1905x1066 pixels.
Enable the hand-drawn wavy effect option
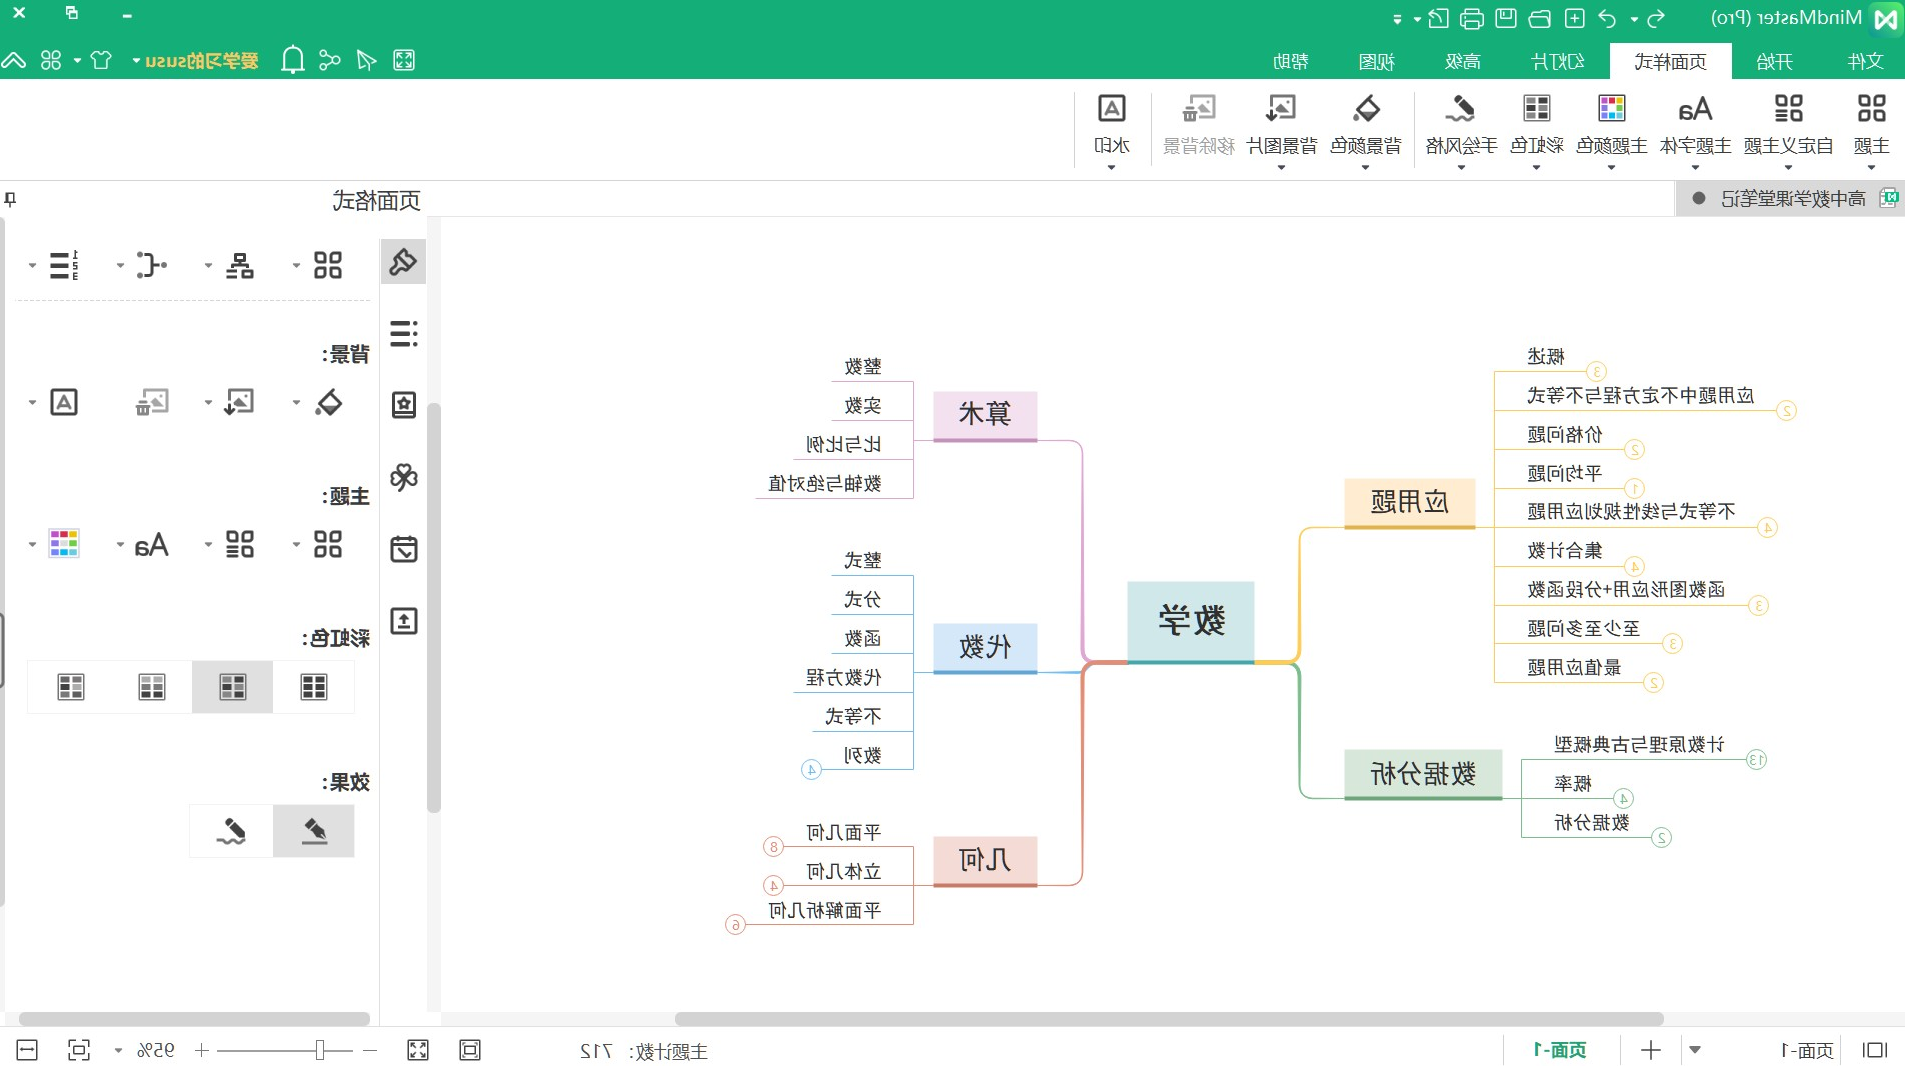[x=231, y=831]
